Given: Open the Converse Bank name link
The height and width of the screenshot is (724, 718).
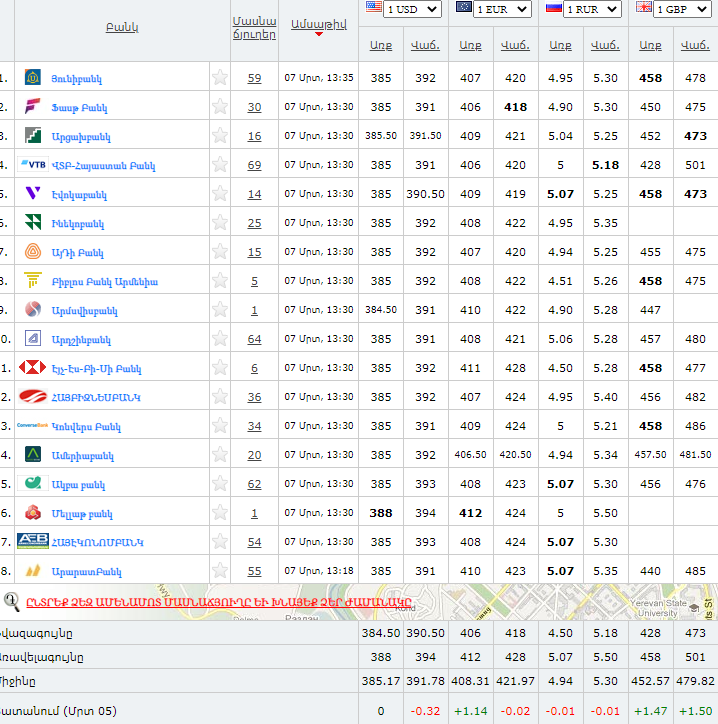Looking at the screenshot, I should pyautogui.click(x=86, y=426).
